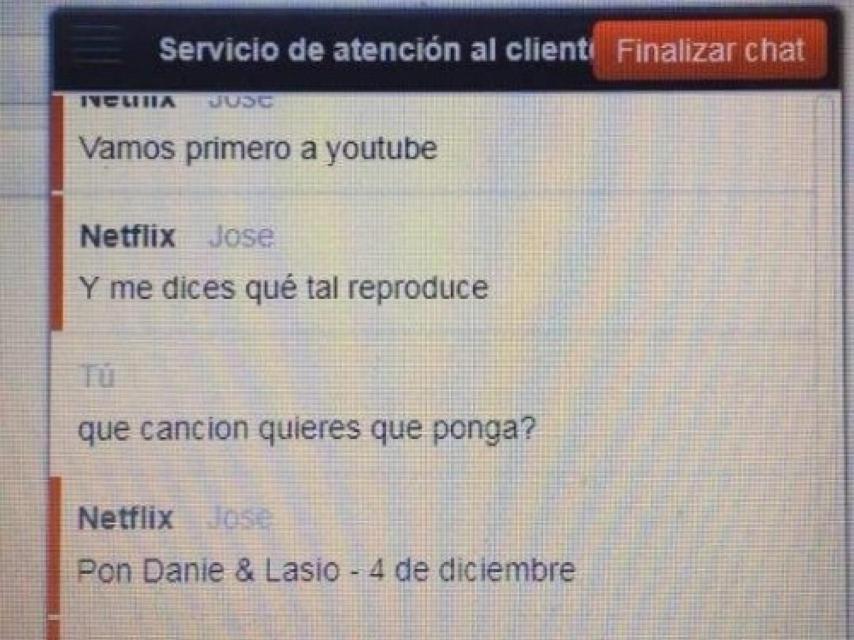Click the Netflix label above Y me dices

127,236
